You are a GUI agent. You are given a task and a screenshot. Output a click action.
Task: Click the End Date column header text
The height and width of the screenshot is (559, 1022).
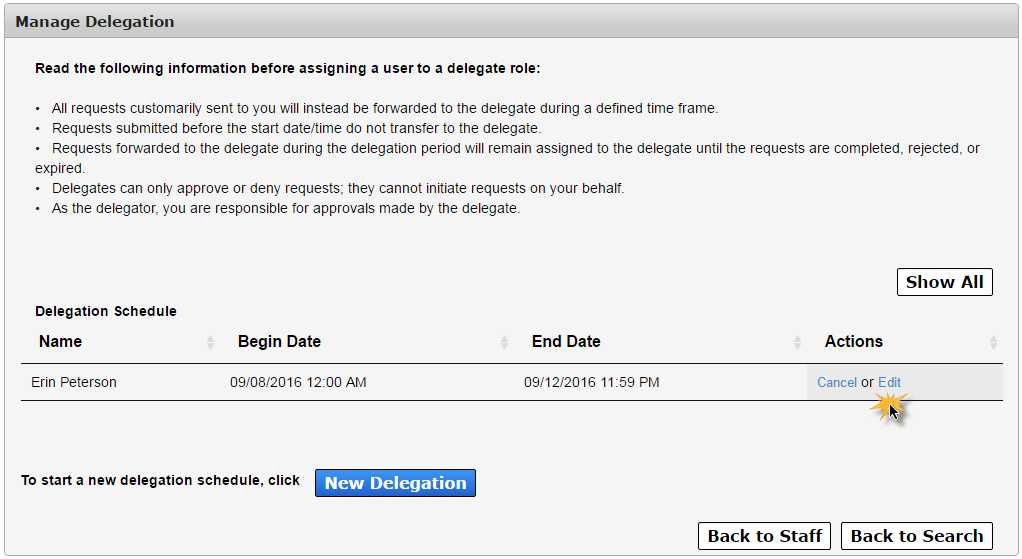tap(566, 341)
